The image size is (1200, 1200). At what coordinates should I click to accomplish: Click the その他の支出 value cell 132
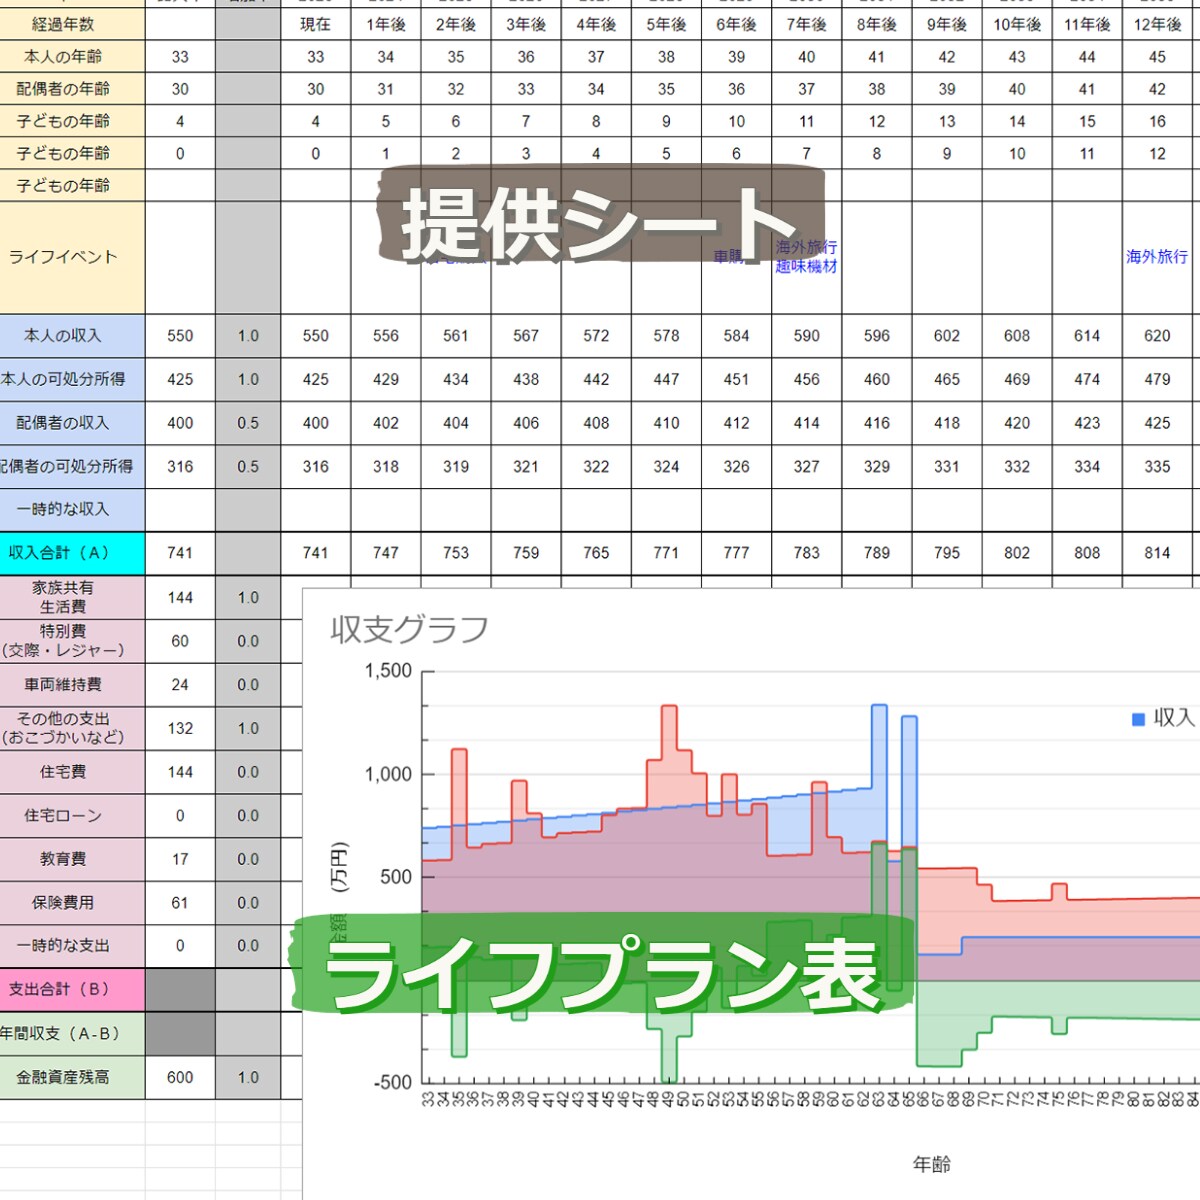click(180, 729)
